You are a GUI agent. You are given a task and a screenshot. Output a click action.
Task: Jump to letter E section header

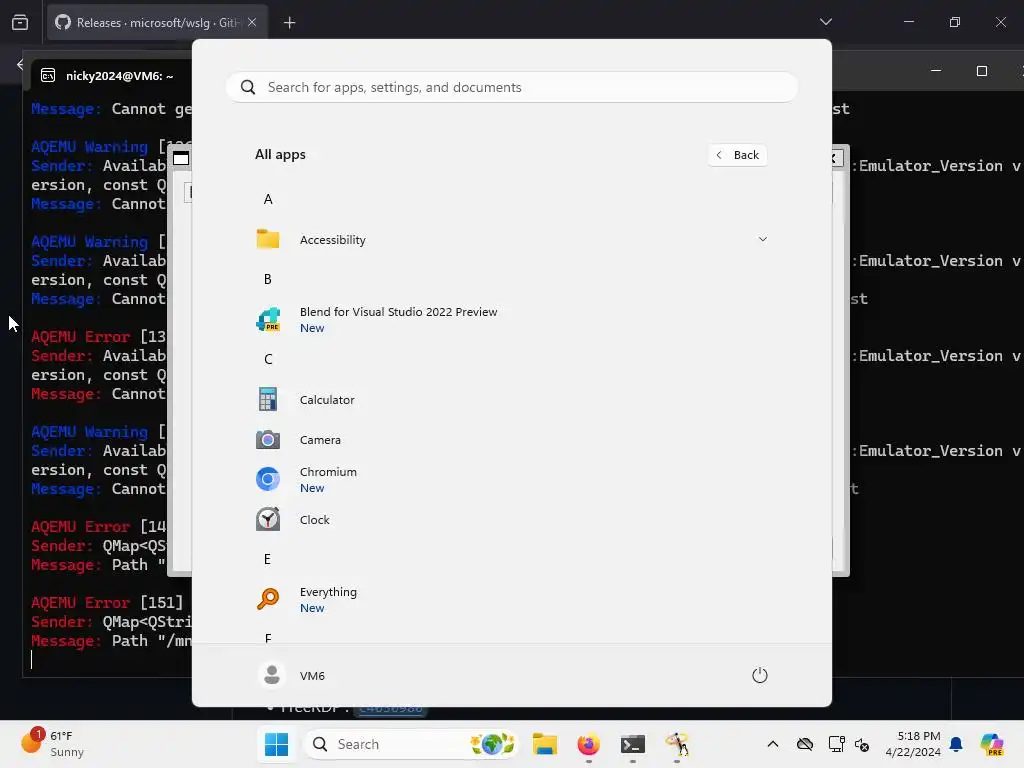click(x=268, y=559)
